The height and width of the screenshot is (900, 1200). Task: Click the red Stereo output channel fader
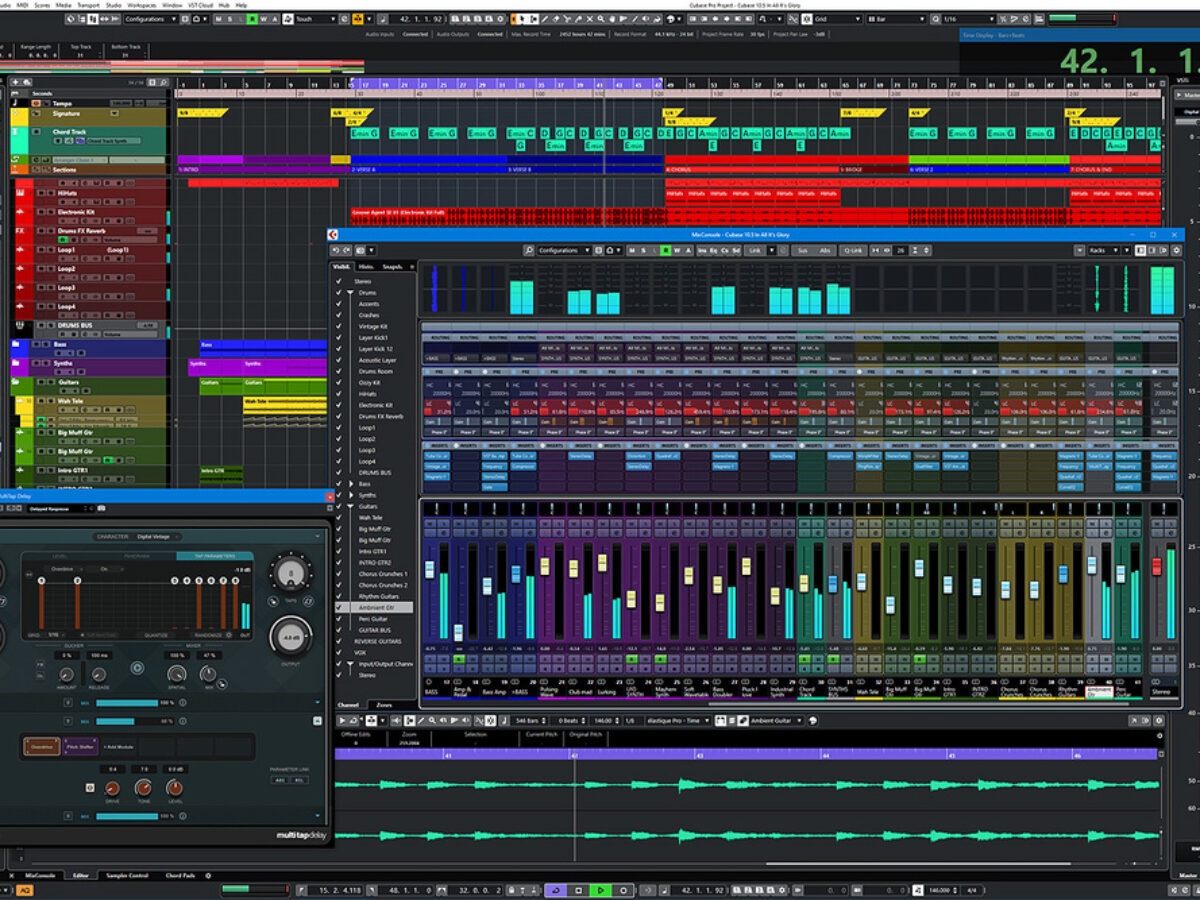[1157, 566]
